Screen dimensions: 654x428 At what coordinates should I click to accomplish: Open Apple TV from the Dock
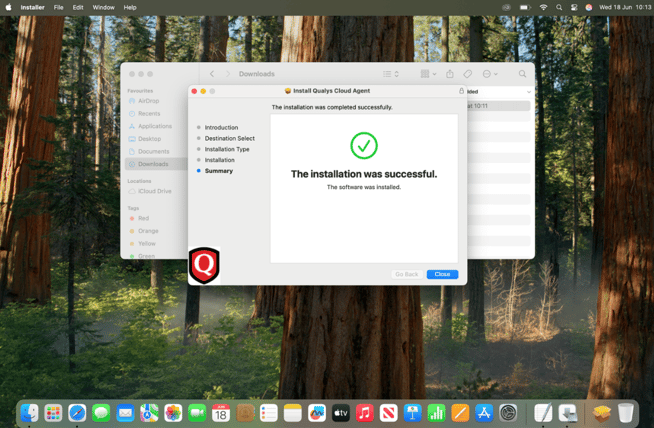point(341,413)
